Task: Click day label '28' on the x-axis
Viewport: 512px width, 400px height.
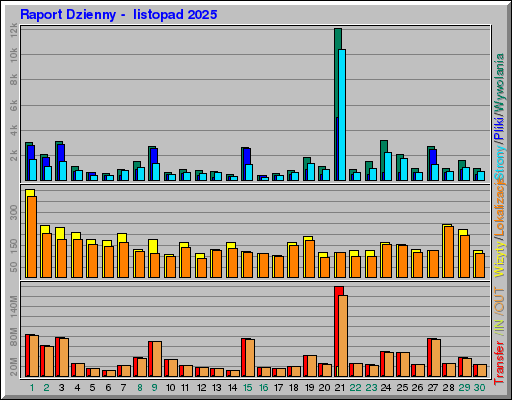Action: tap(449, 388)
